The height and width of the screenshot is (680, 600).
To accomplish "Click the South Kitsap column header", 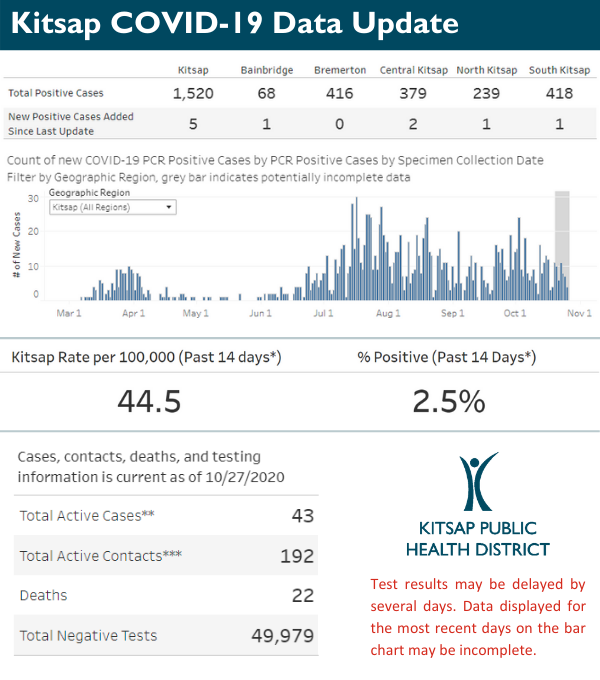I will (x=560, y=70).
